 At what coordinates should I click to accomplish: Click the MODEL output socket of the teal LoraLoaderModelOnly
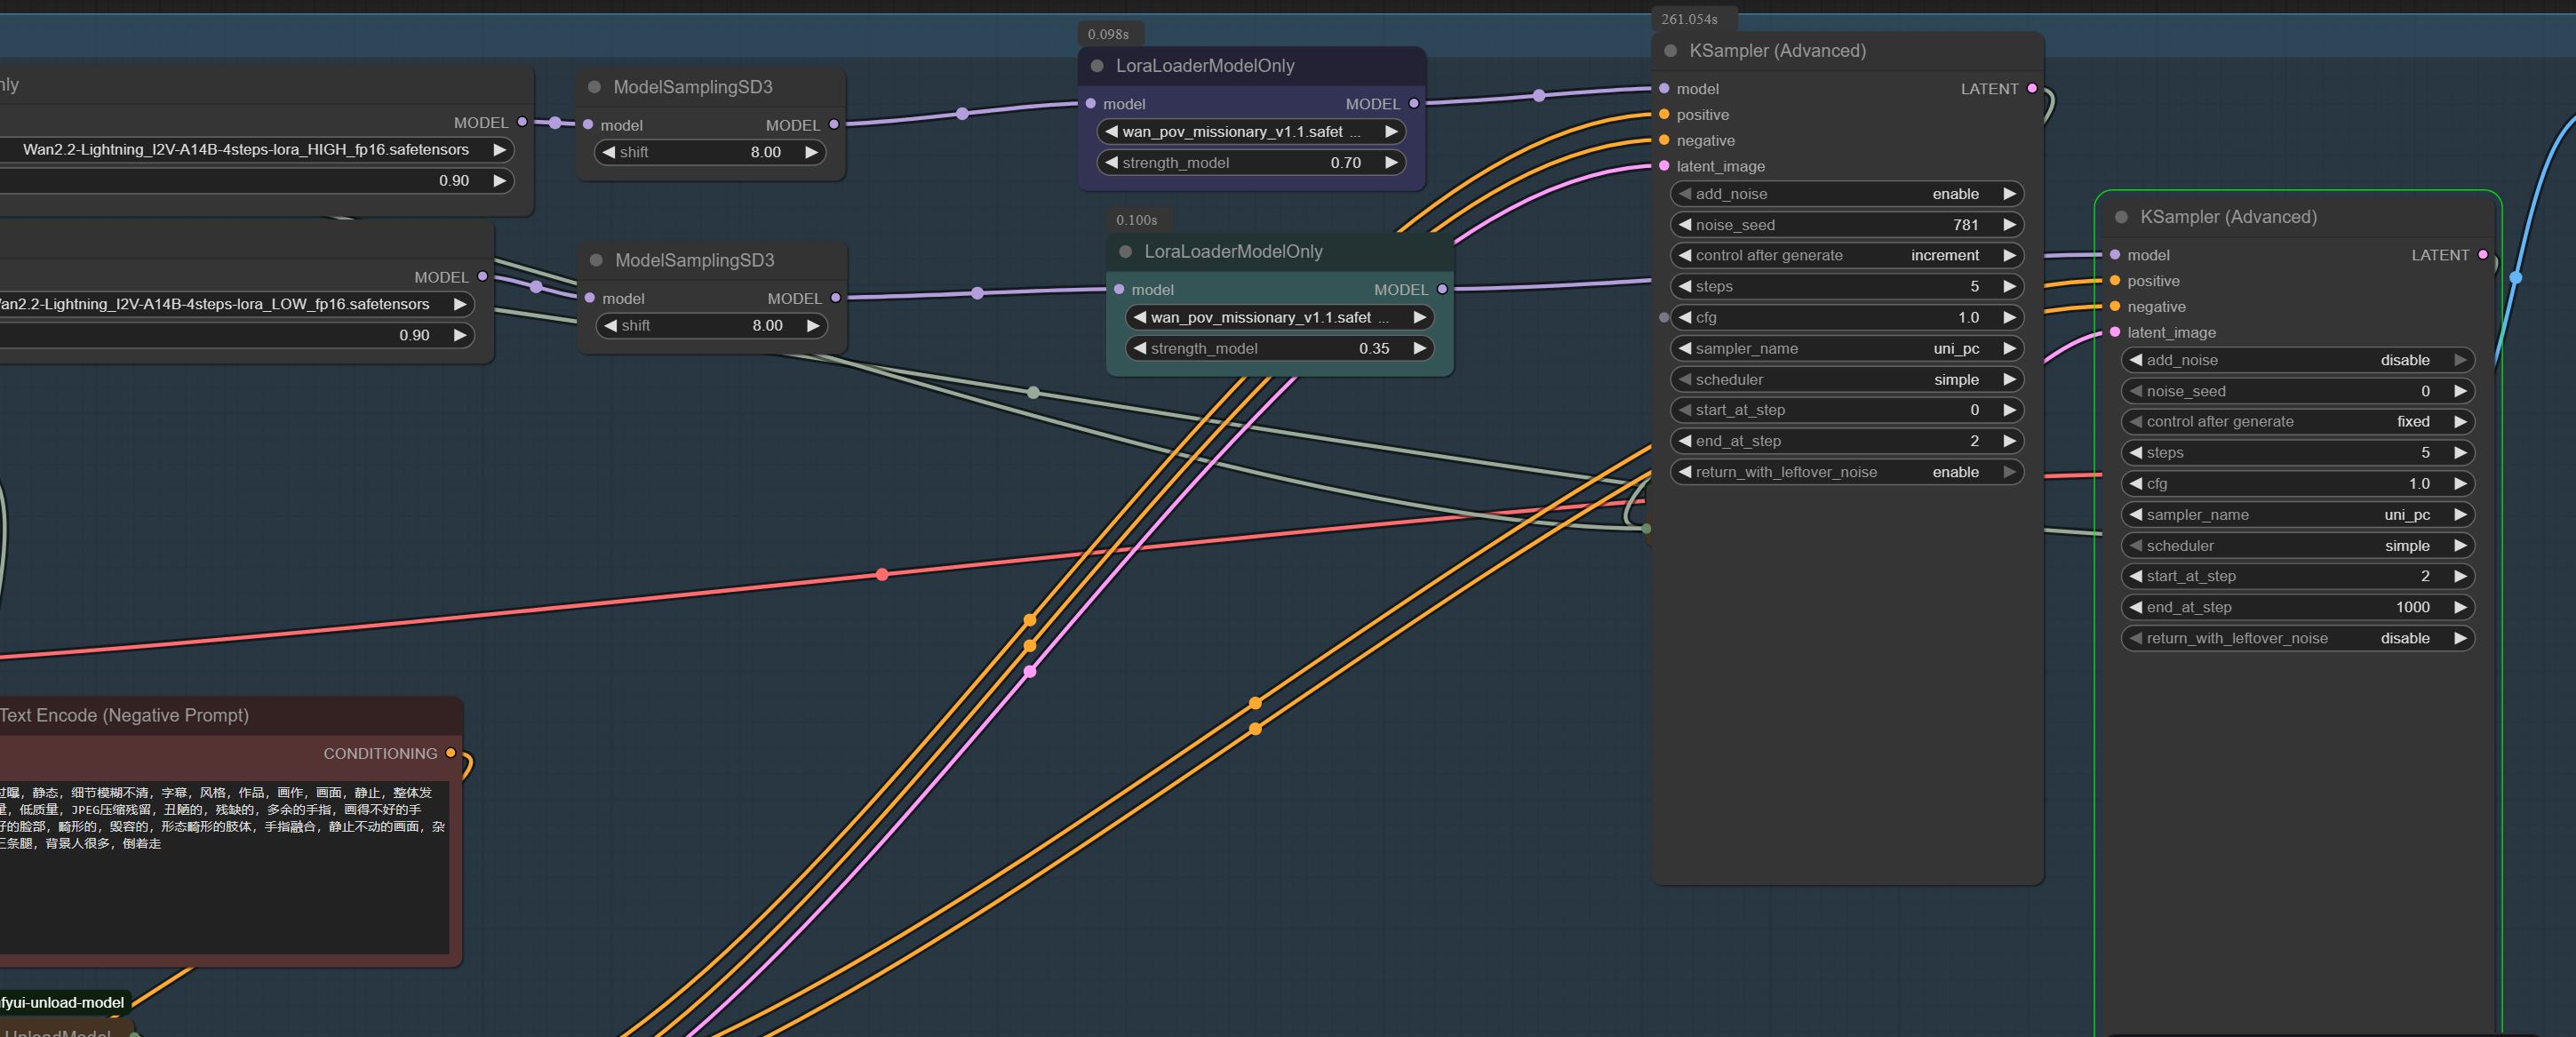pos(1442,289)
